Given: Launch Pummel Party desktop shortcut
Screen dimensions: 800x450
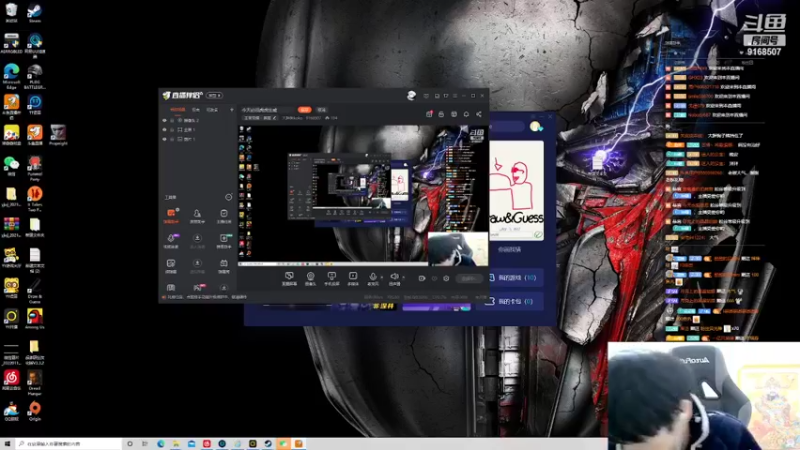Looking at the screenshot, I should 35,168.
